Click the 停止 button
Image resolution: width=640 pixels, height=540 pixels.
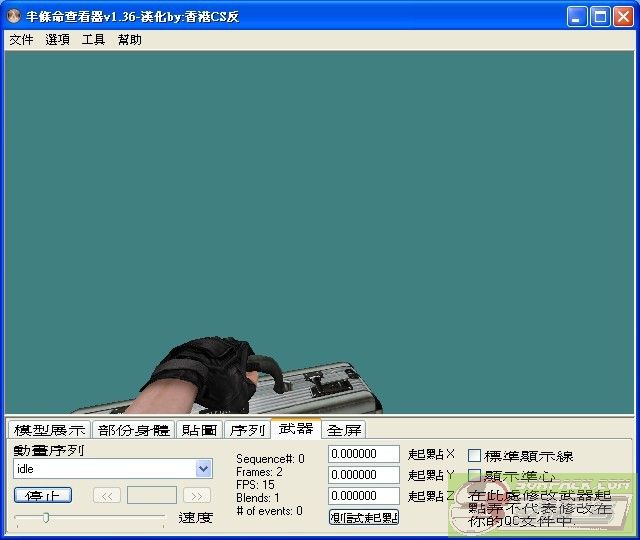pos(43,495)
